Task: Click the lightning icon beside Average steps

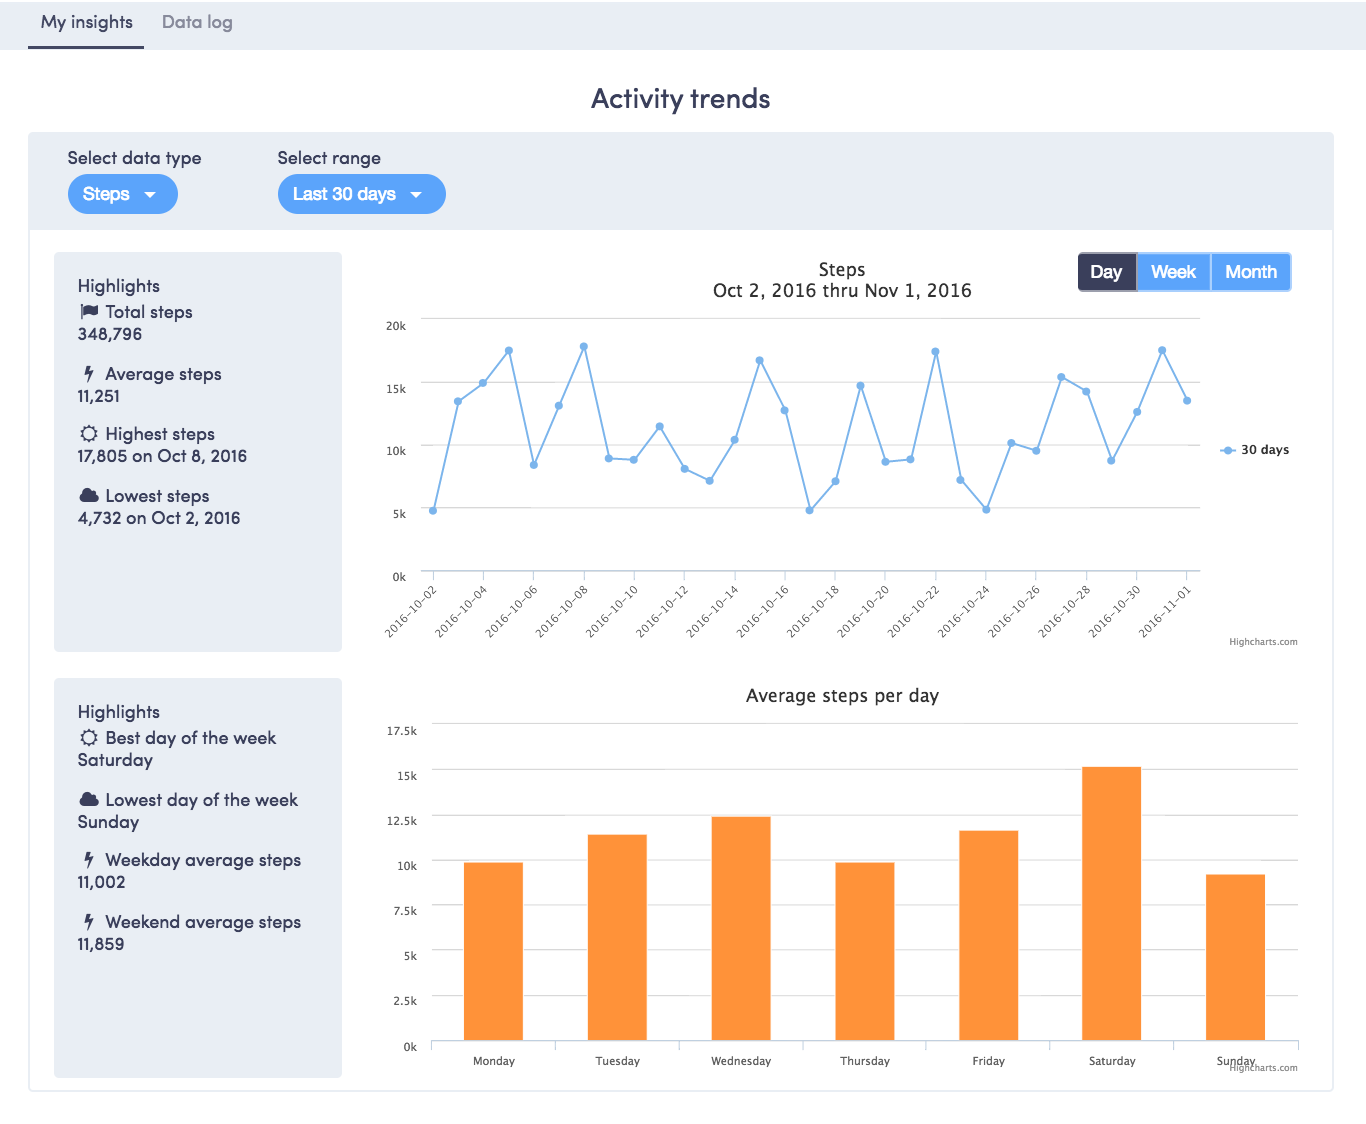Action: pos(90,374)
